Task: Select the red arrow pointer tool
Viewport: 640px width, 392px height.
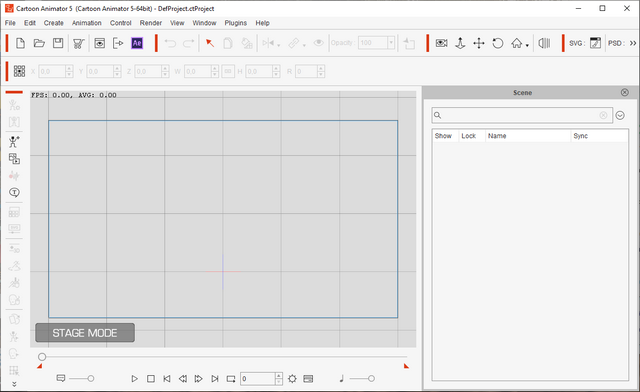Action: tap(210, 43)
